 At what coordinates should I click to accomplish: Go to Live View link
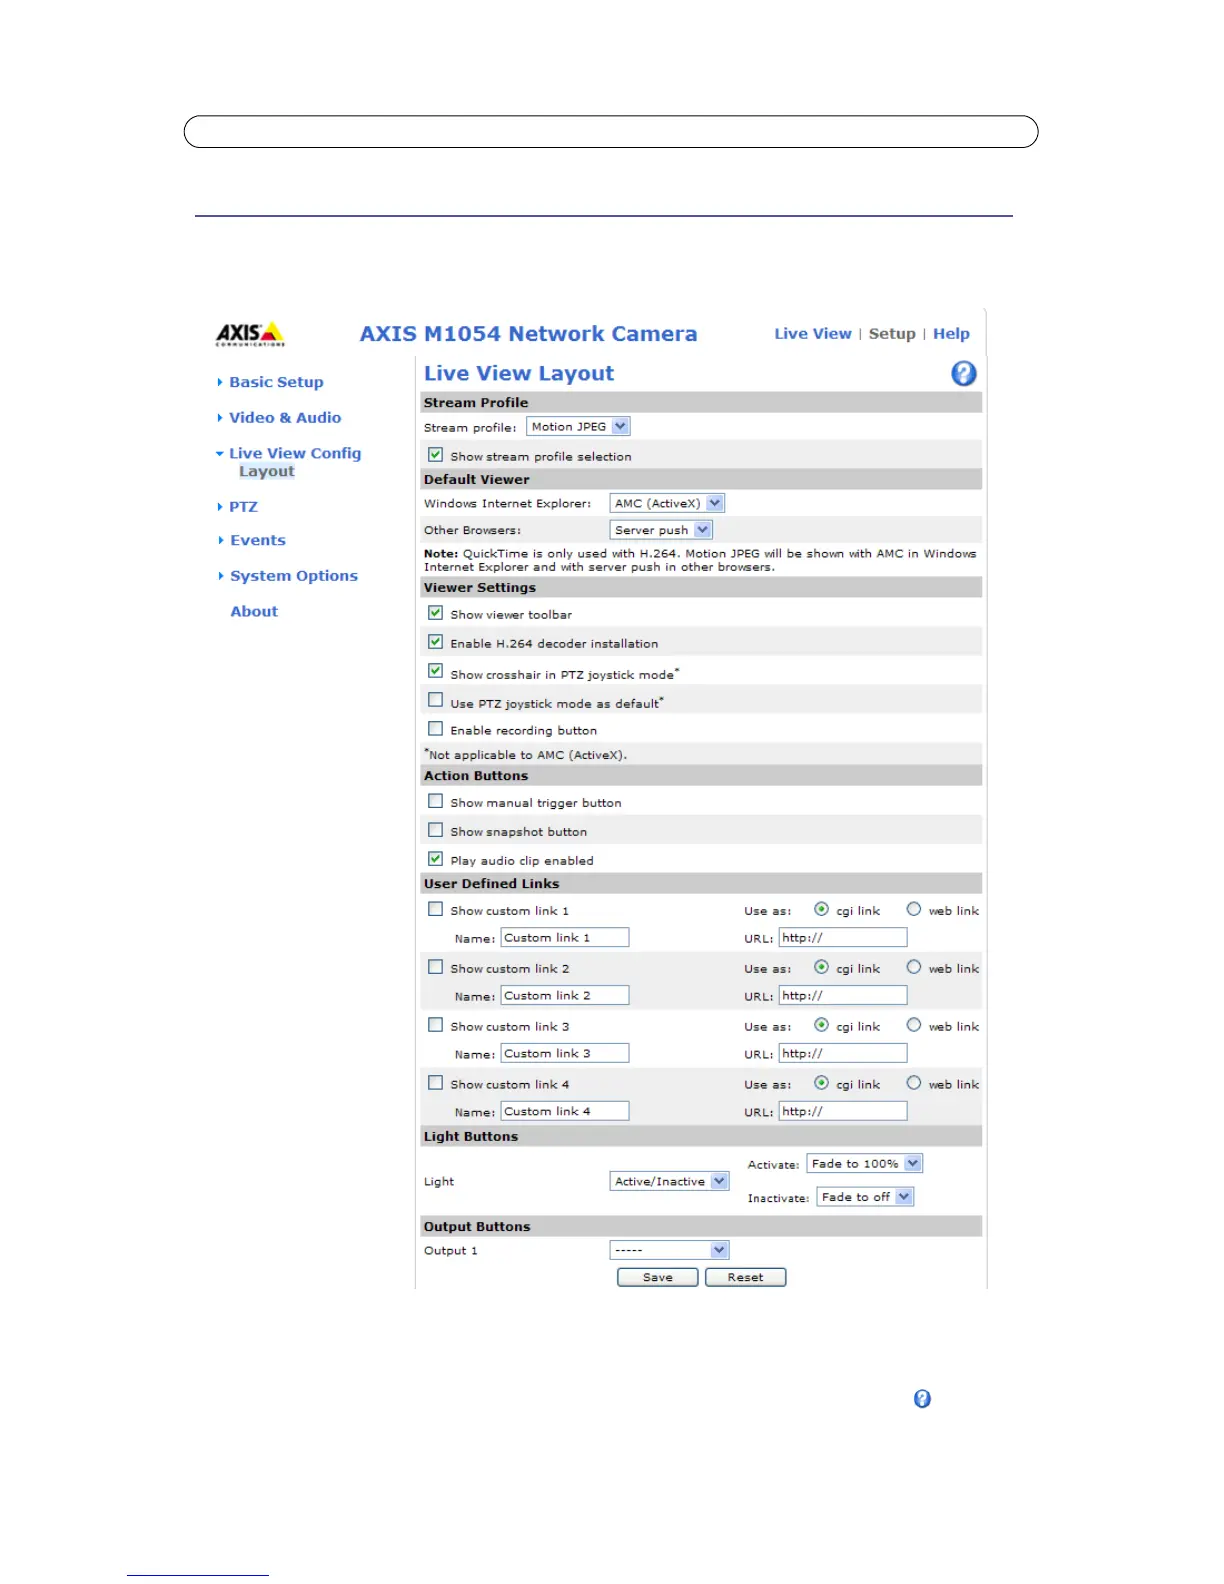click(813, 334)
